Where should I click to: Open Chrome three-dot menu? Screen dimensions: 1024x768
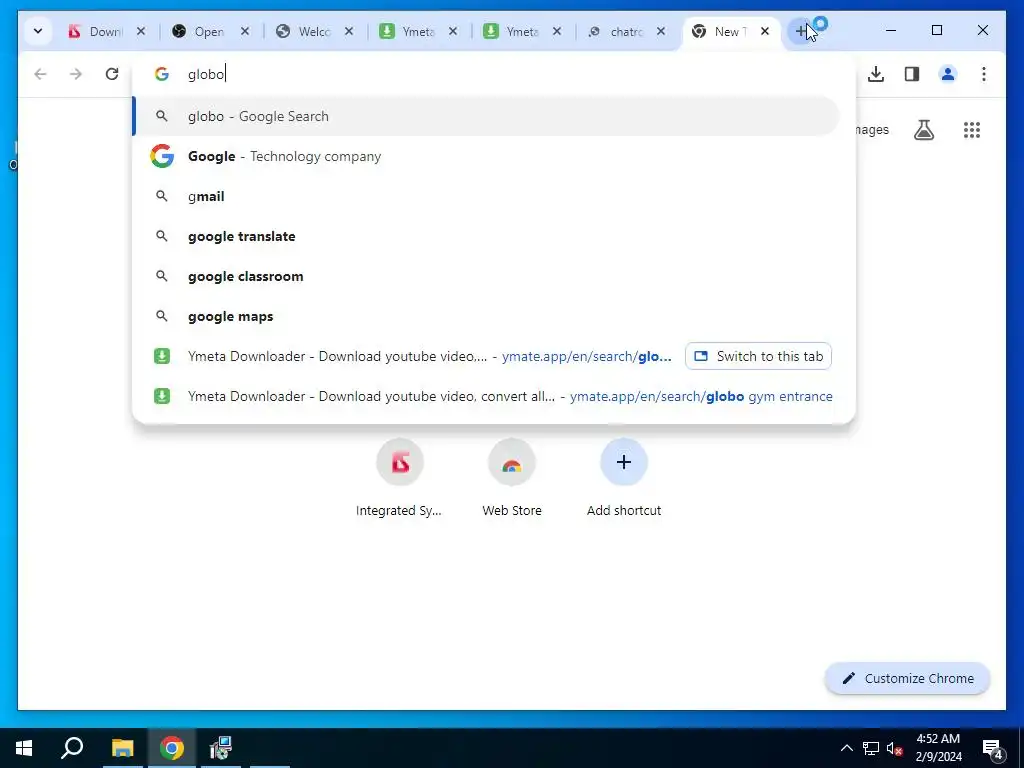click(984, 74)
